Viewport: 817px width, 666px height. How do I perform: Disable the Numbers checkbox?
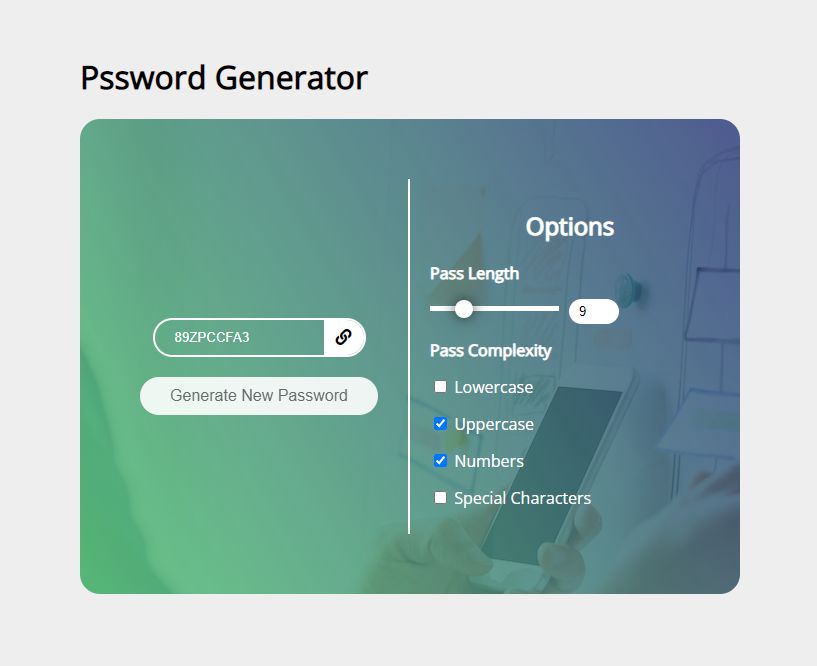[440, 461]
